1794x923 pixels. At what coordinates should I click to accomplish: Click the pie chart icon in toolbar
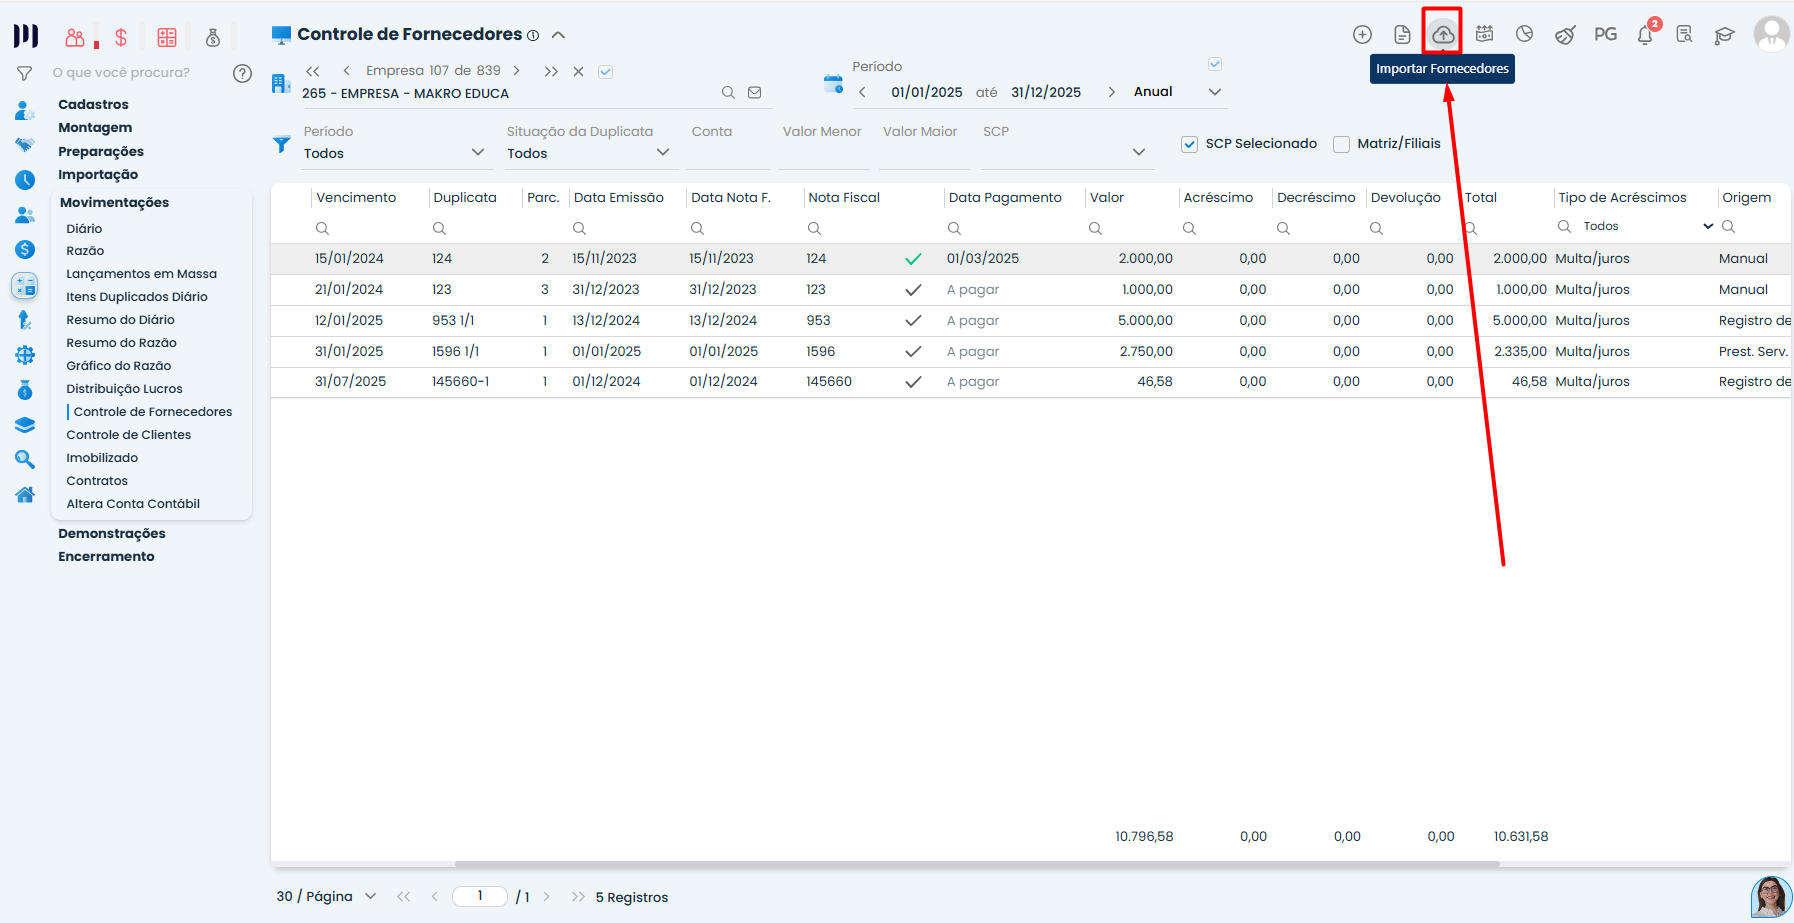(1524, 35)
